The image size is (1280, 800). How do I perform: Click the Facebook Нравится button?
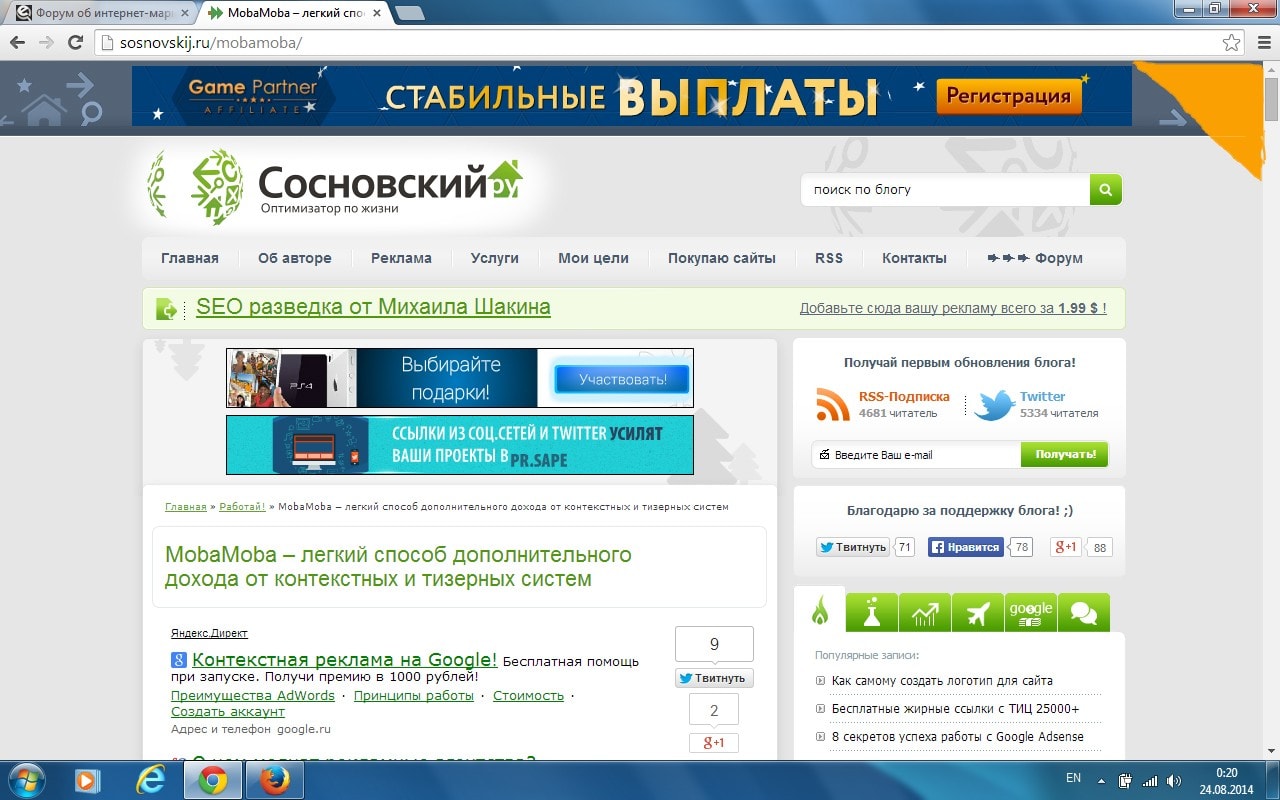965,547
